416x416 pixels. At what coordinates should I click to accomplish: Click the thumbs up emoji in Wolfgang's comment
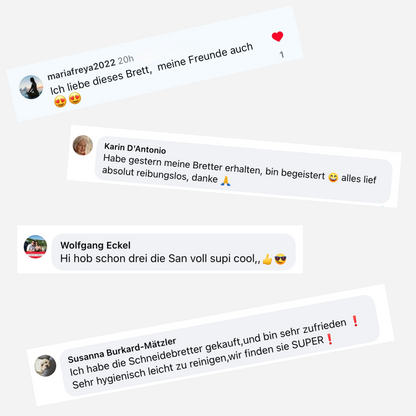[267, 259]
